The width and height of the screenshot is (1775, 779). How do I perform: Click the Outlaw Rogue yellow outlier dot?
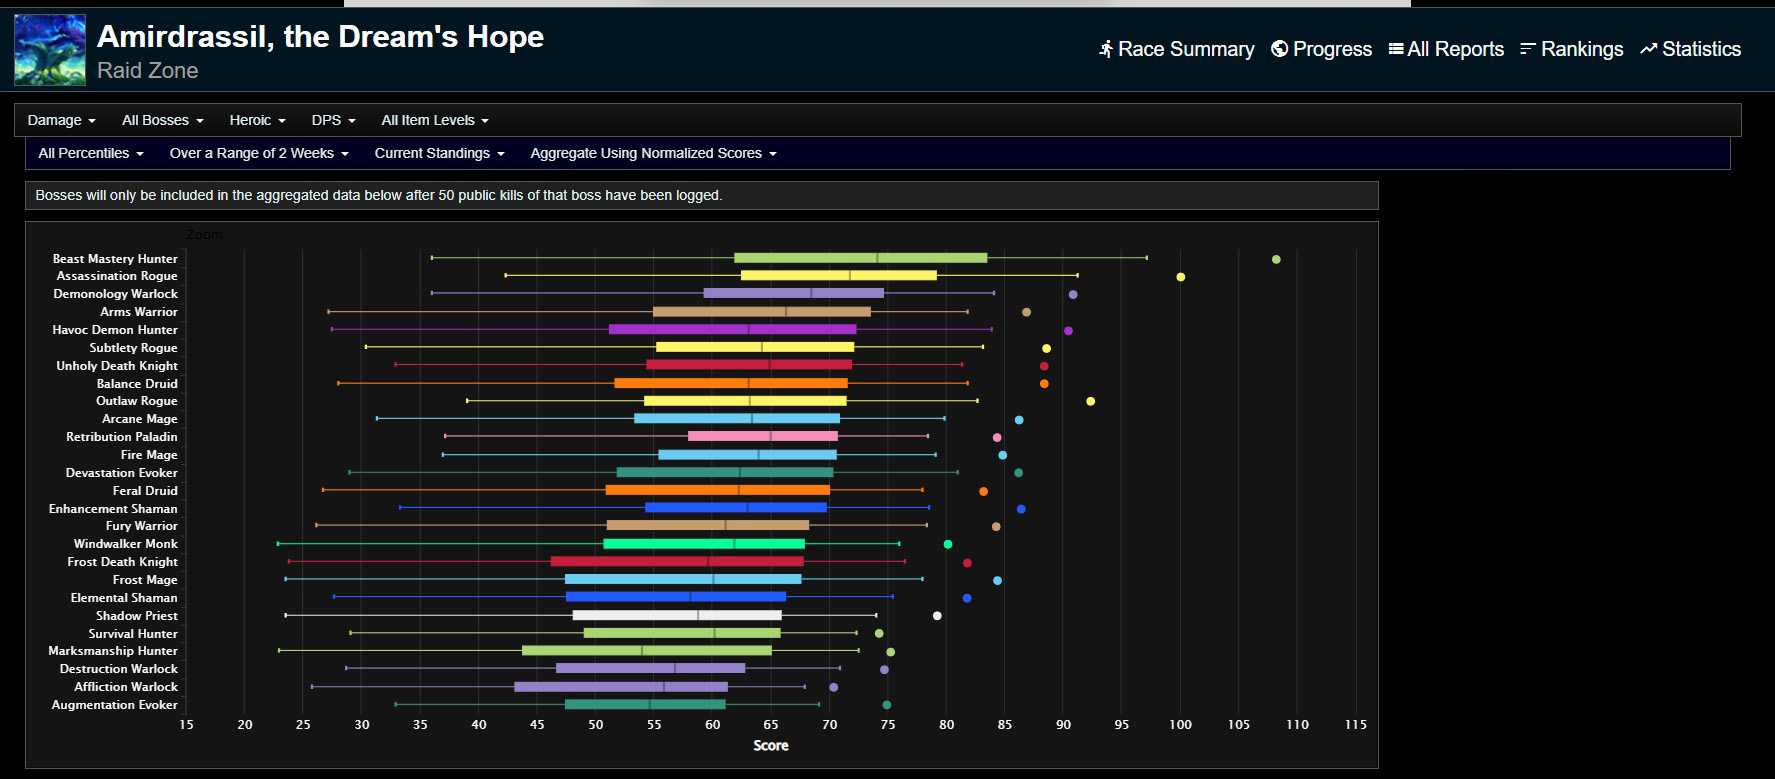click(x=1090, y=401)
